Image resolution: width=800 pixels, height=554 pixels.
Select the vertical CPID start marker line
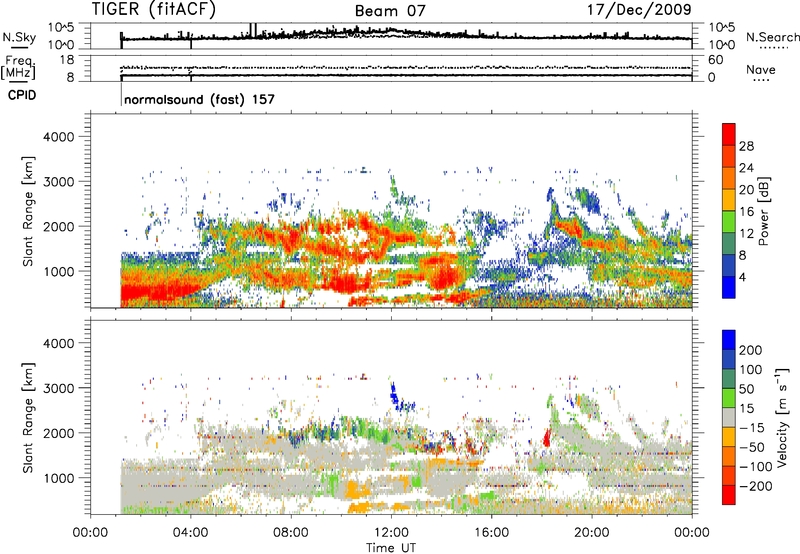(x=121, y=93)
